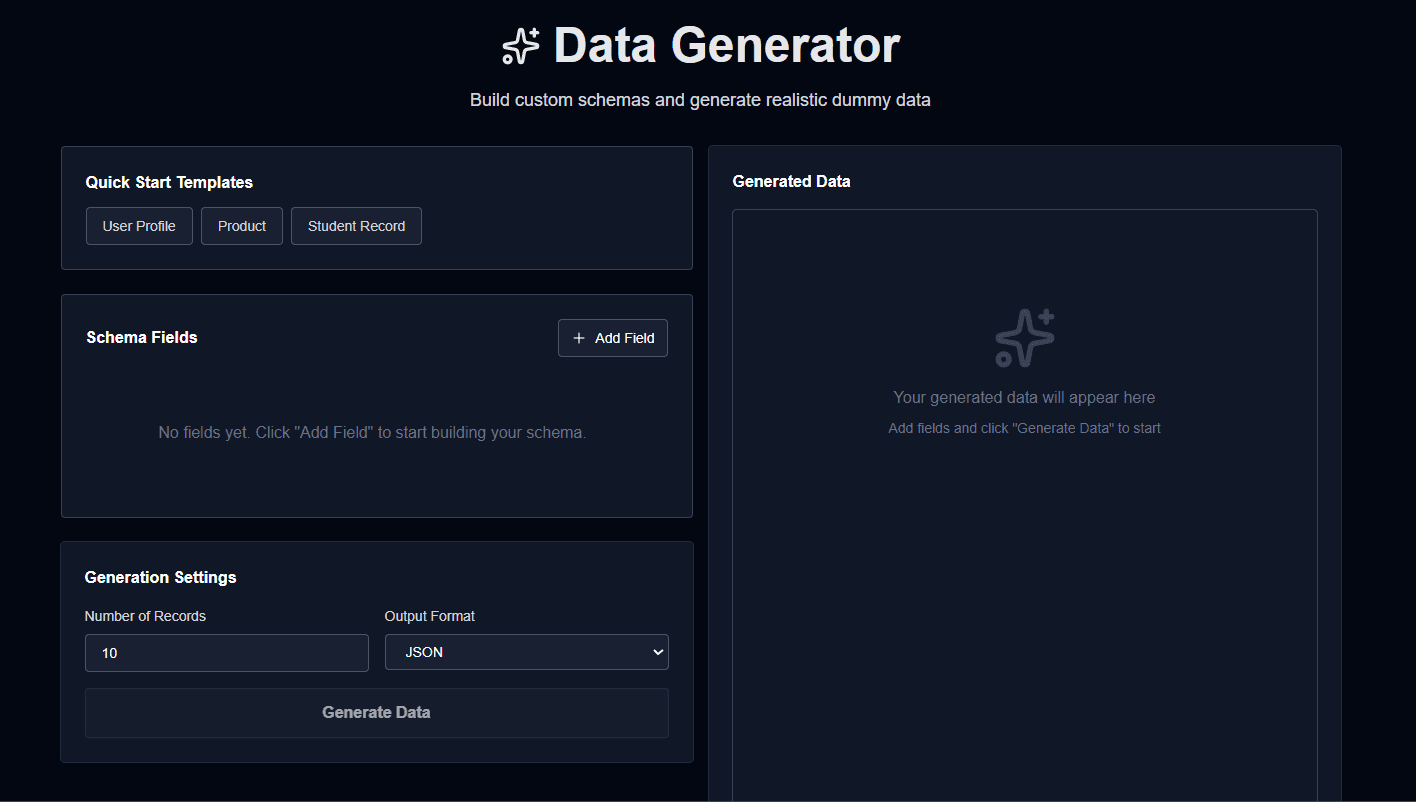Click the Generate Data button
Screen dimensions: 1416x802
click(x=377, y=713)
